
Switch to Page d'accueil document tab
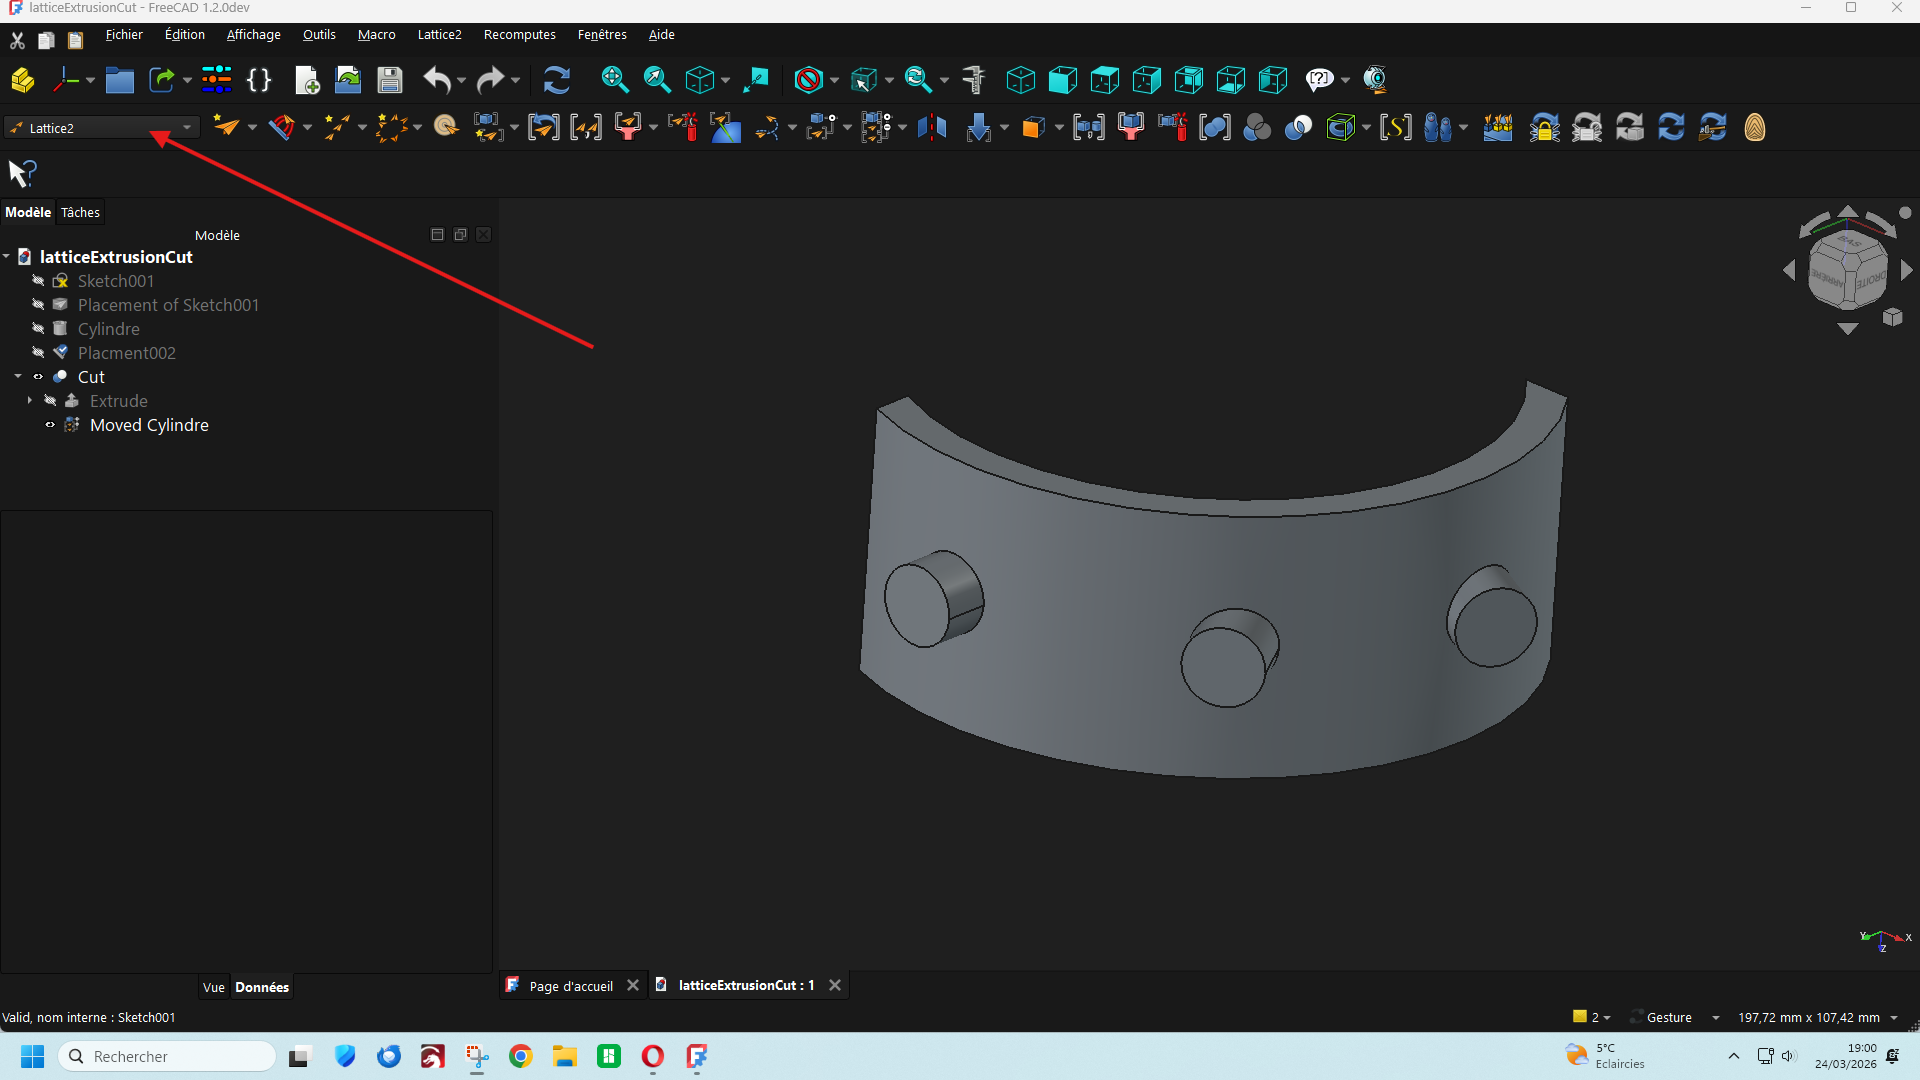pos(570,986)
